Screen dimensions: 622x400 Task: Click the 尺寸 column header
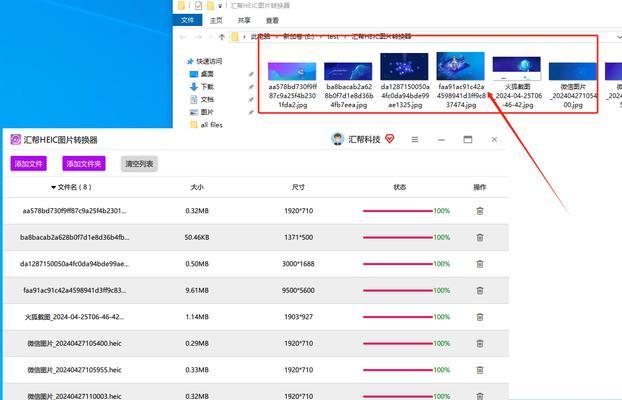click(298, 187)
